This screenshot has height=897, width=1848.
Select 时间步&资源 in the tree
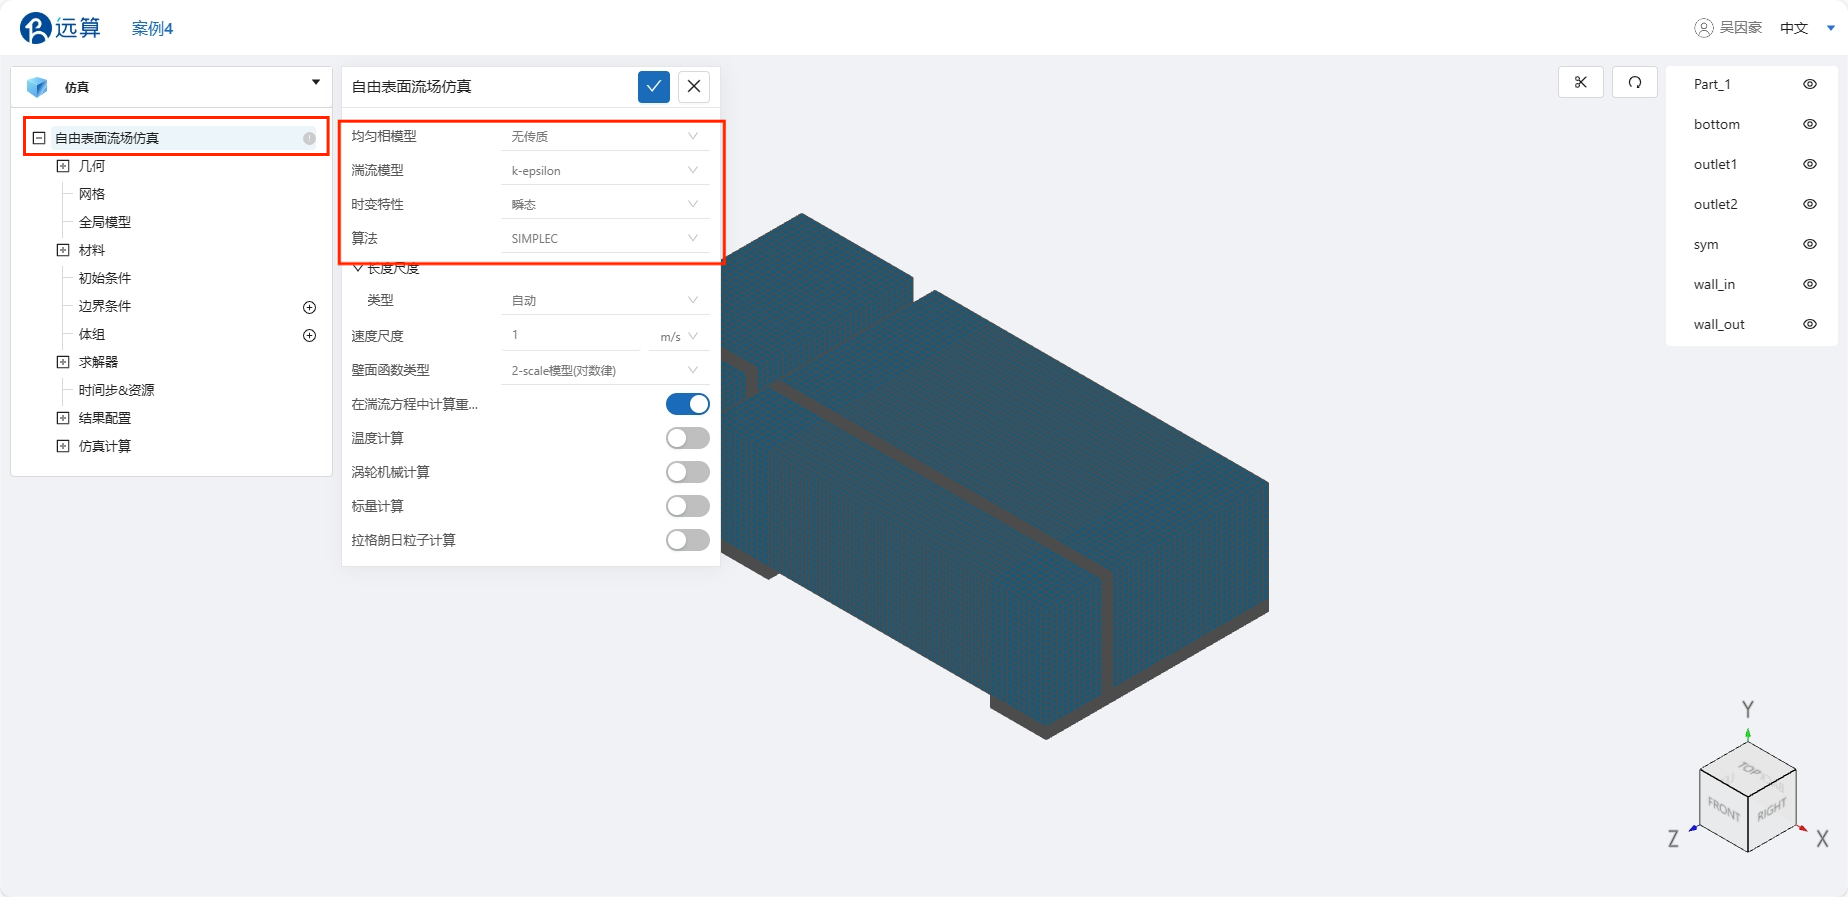click(117, 390)
